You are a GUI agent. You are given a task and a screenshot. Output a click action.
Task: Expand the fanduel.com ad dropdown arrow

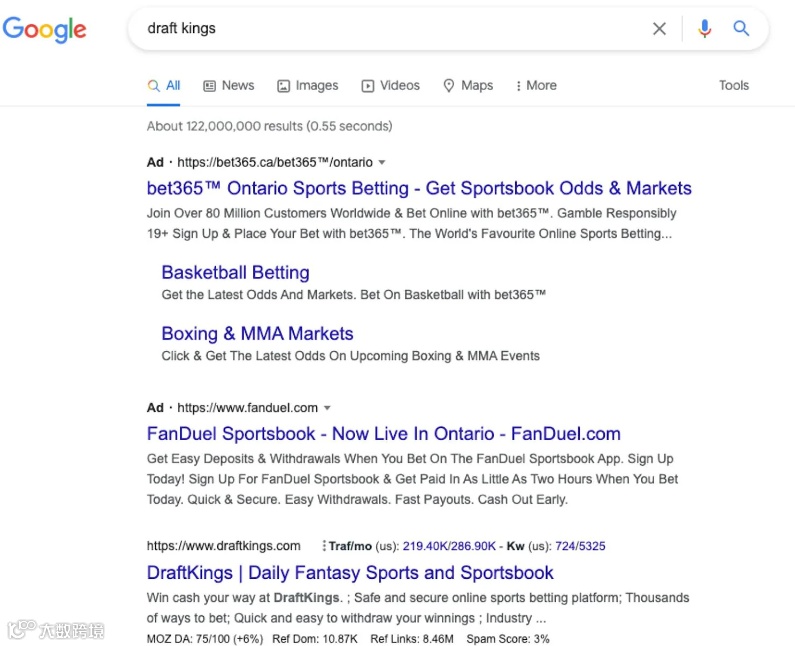[328, 408]
